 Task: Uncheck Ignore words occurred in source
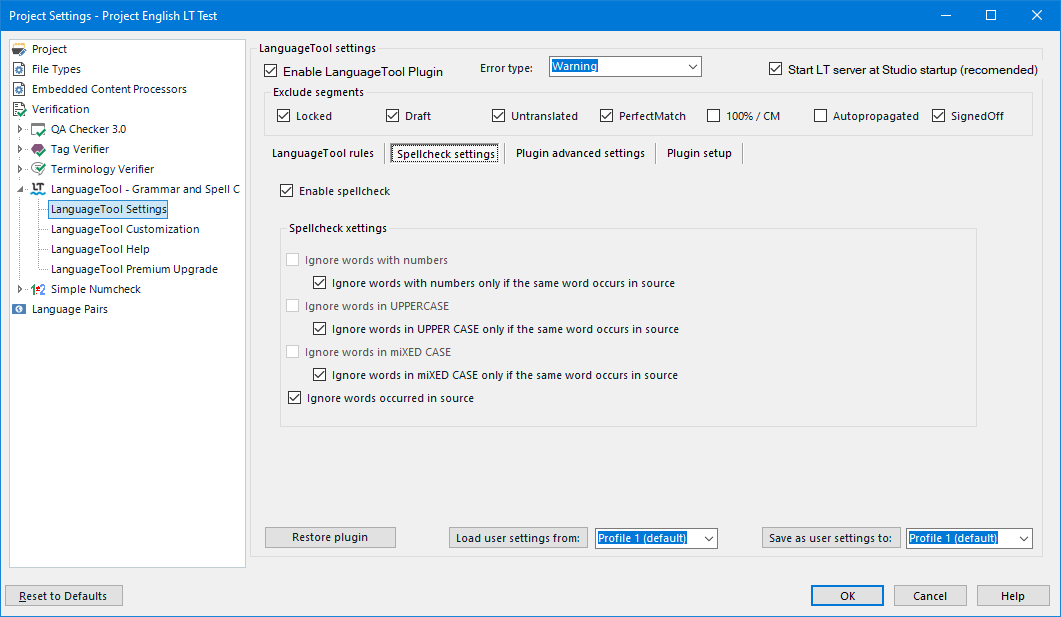(x=294, y=398)
